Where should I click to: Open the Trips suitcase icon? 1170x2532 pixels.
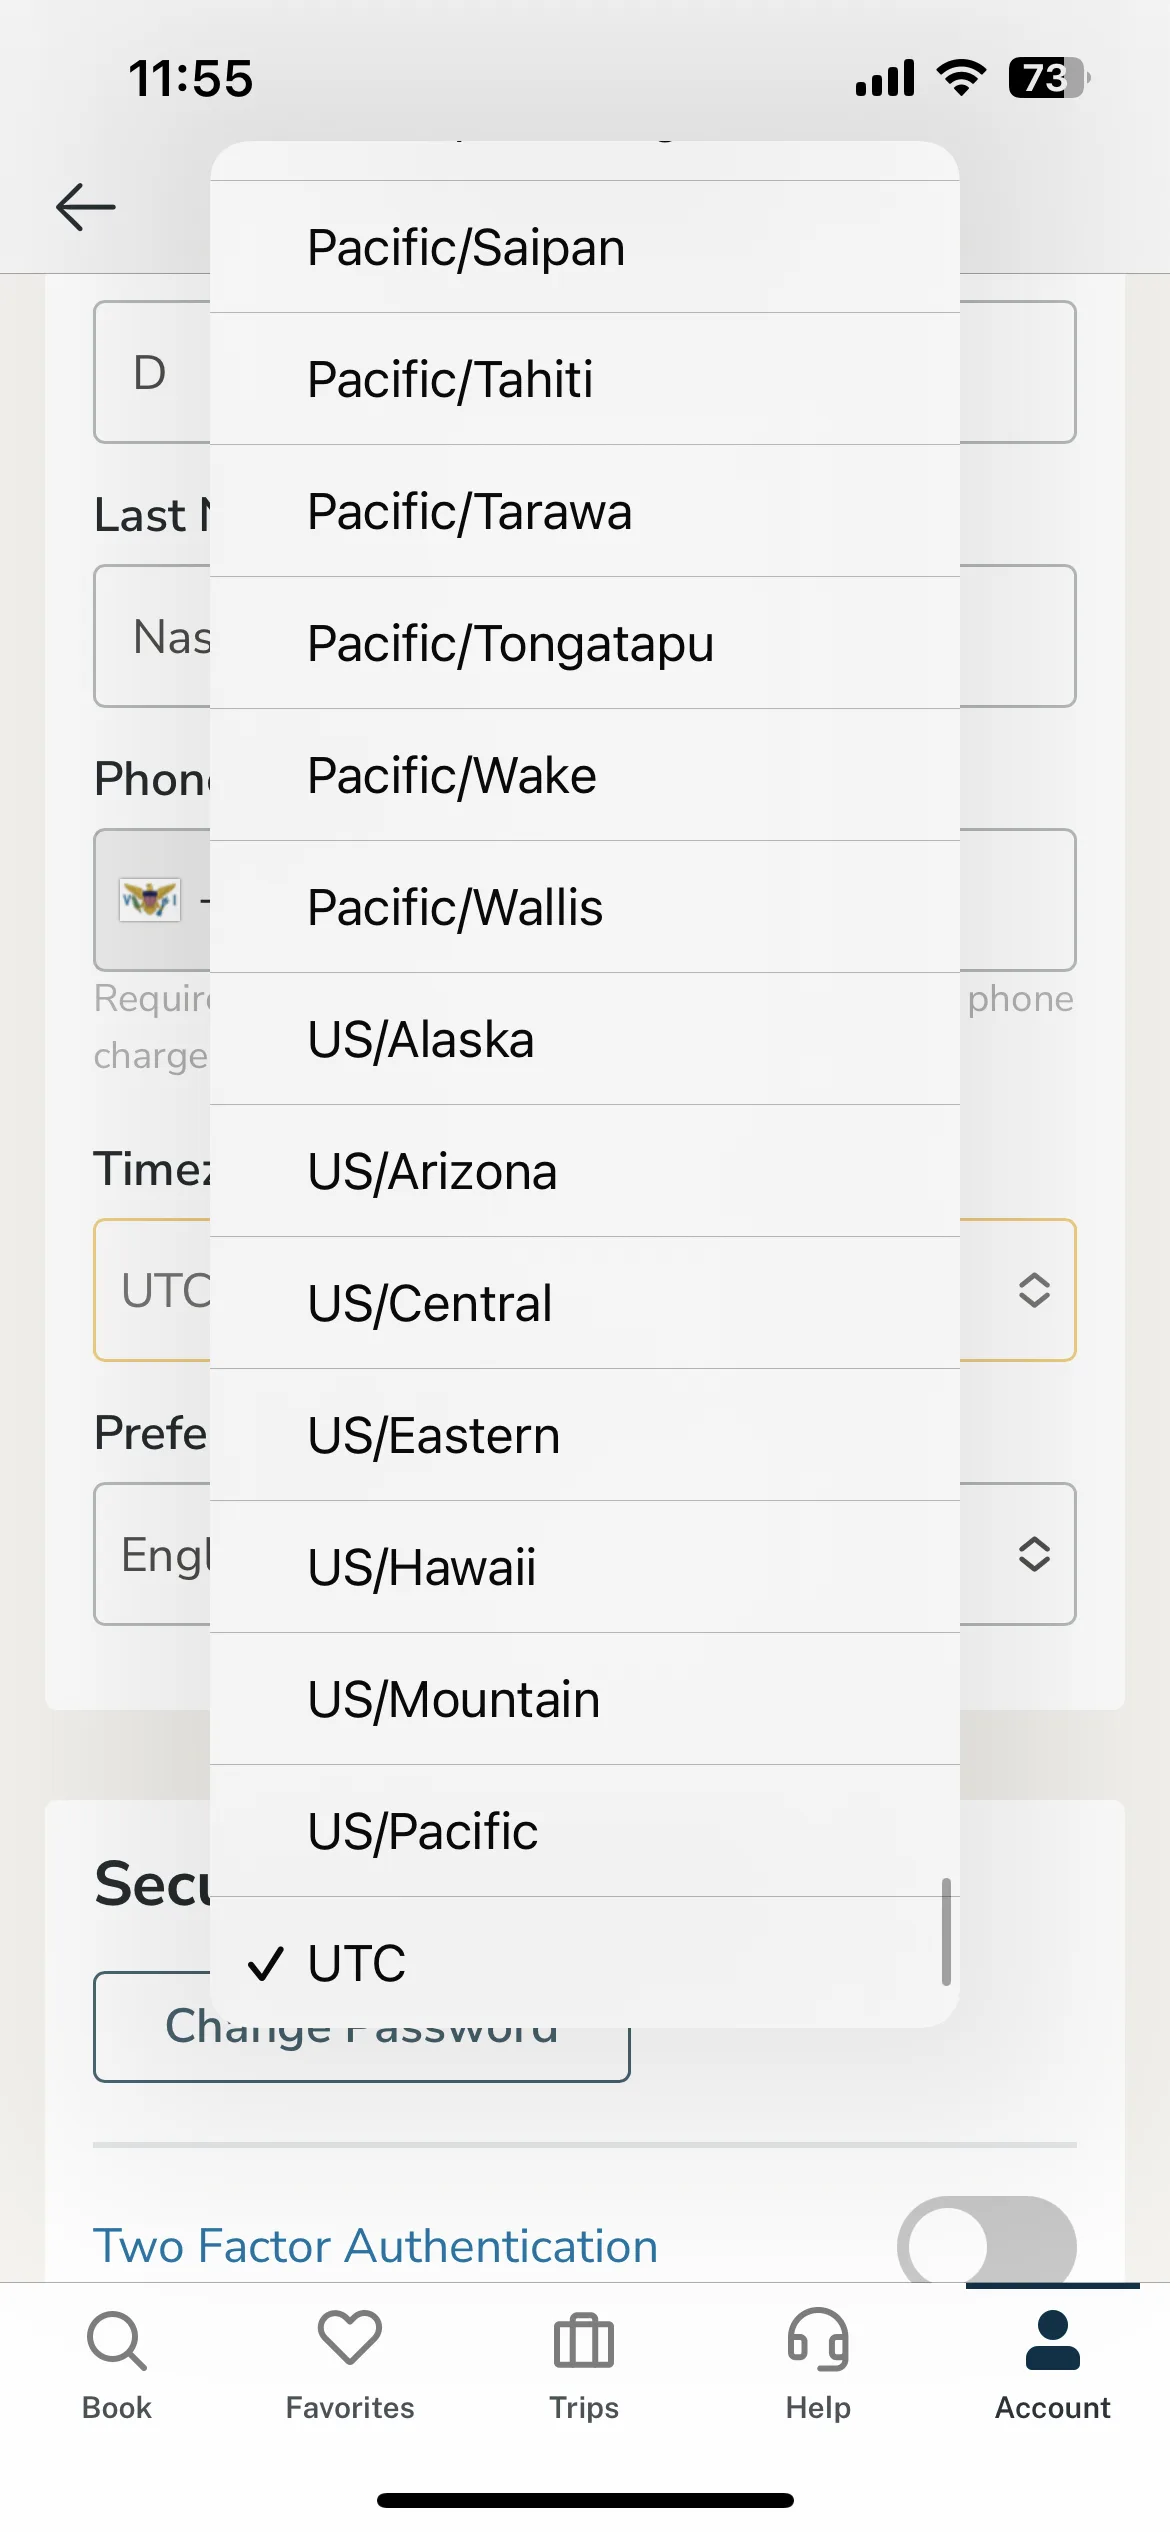(x=584, y=2340)
